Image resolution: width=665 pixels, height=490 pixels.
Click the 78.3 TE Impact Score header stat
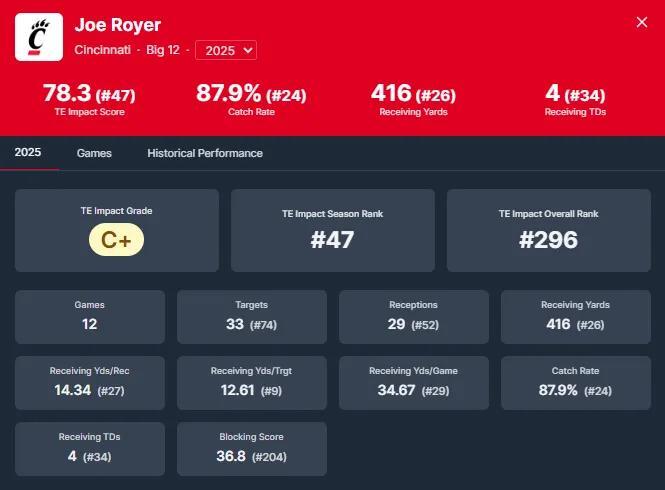click(89, 99)
